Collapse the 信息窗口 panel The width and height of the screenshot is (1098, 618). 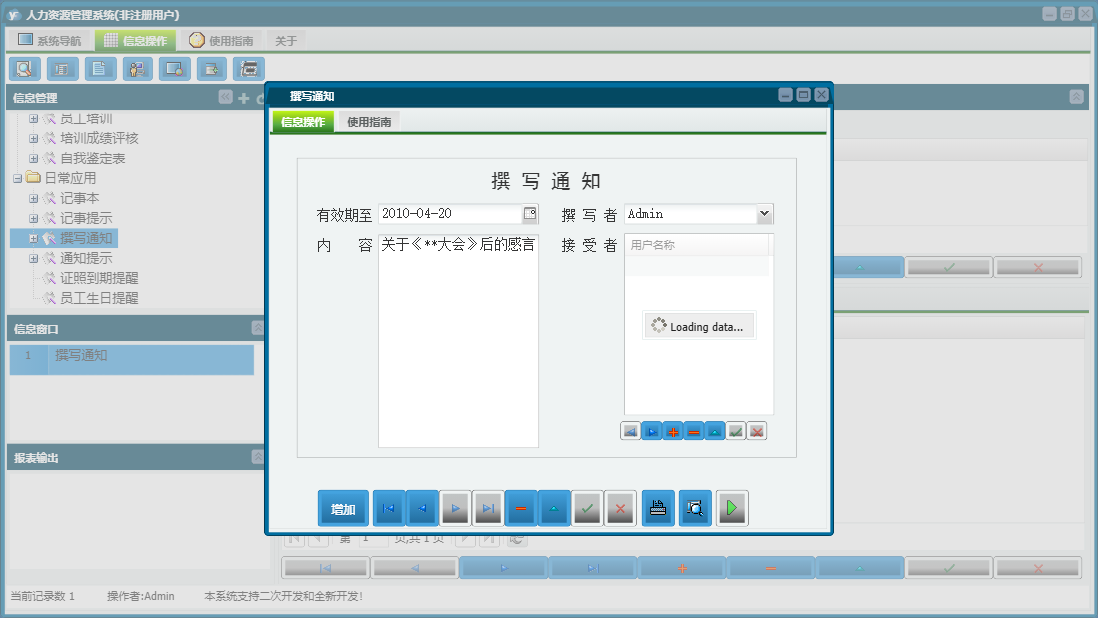click(258, 328)
